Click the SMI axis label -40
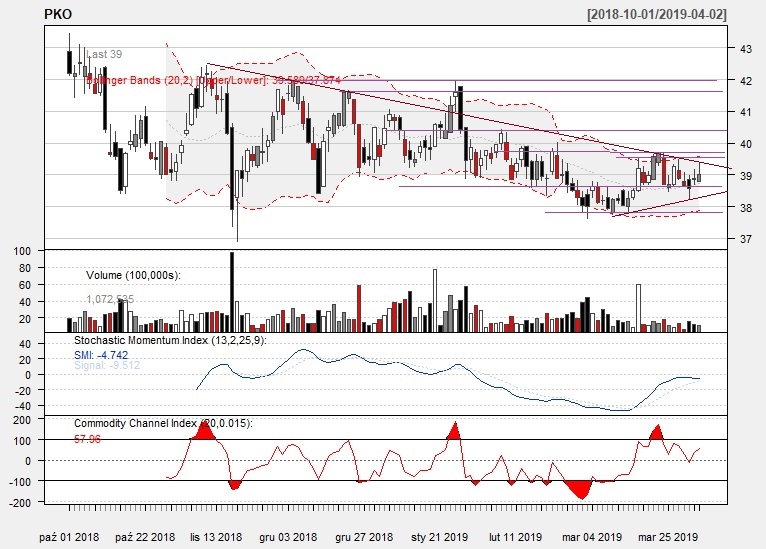 pyautogui.click(x=23, y=406)
